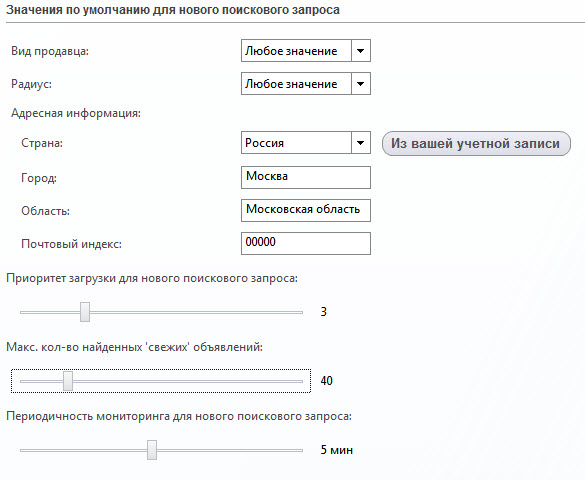Click into the Город field containing Москва
Image resolution: width=585 pixels, height=480 pixels.
(x=306, y=178)
